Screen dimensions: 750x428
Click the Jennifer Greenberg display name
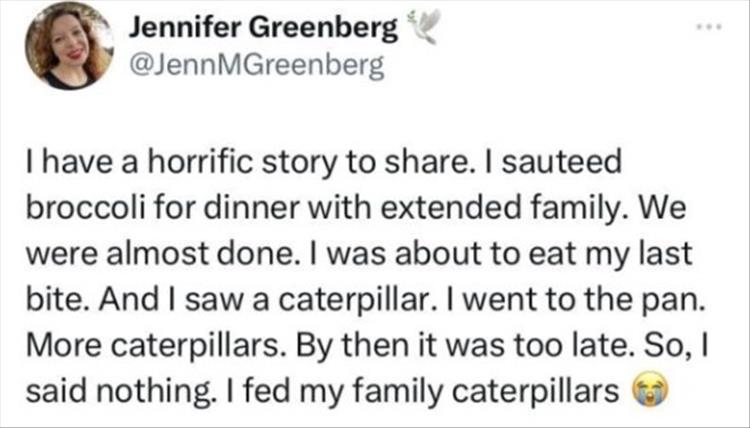click(263, 31)
